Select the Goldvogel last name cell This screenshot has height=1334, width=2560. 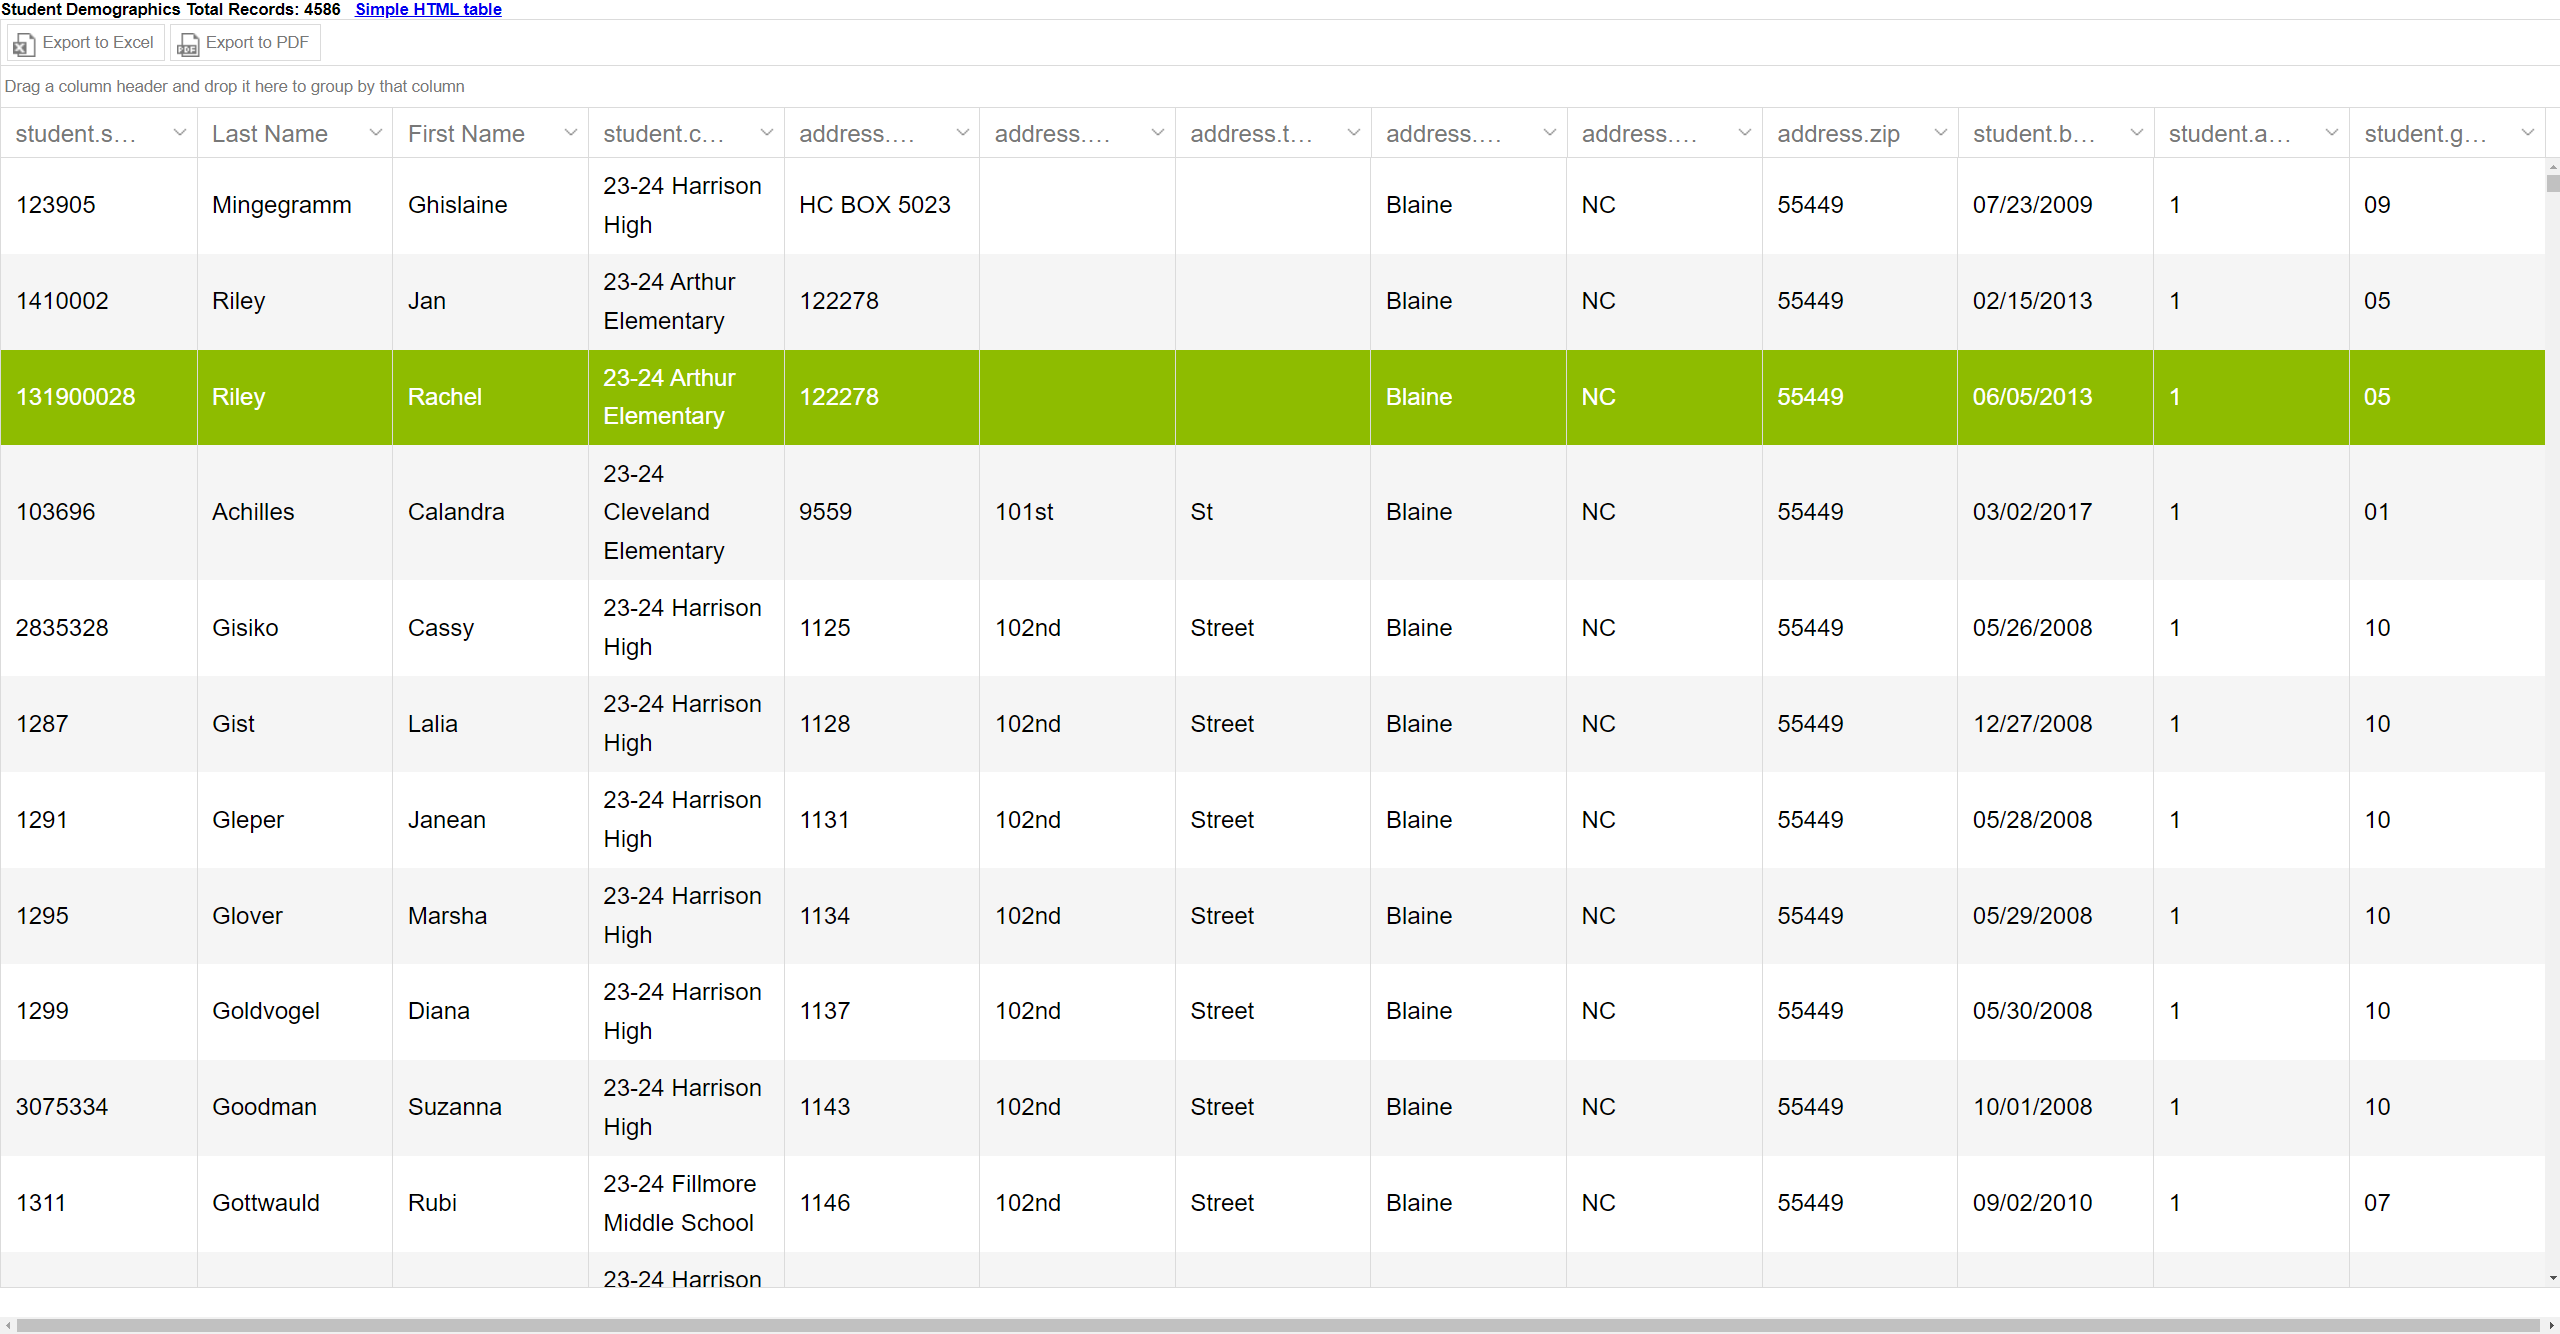295,1011
